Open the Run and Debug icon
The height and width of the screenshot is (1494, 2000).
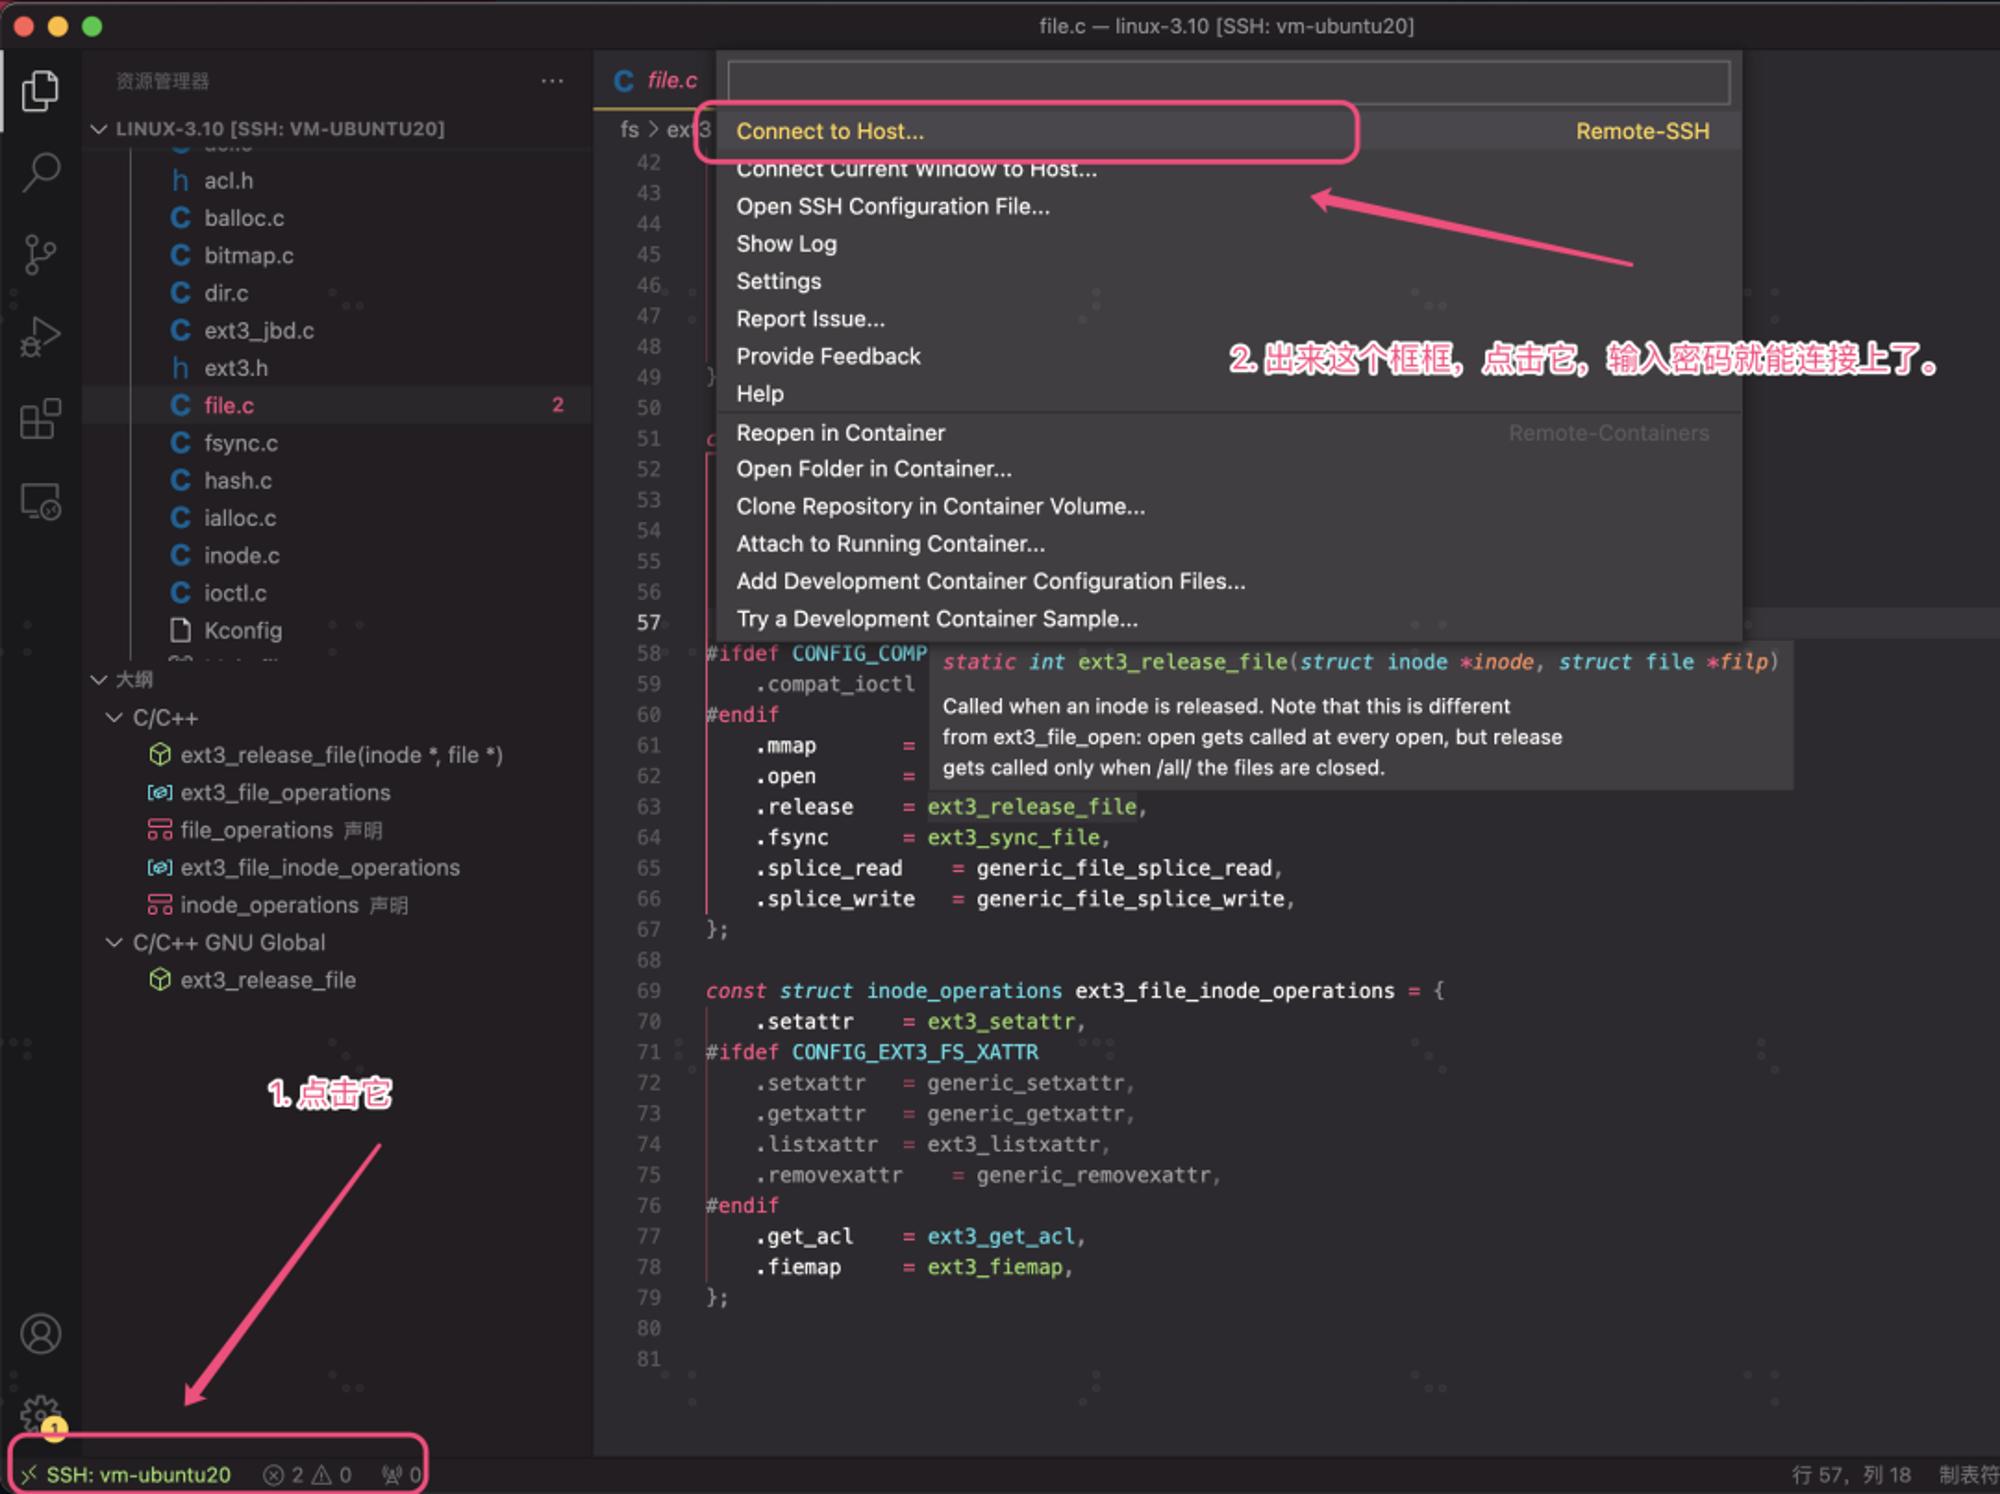click(x=40, y=337)
